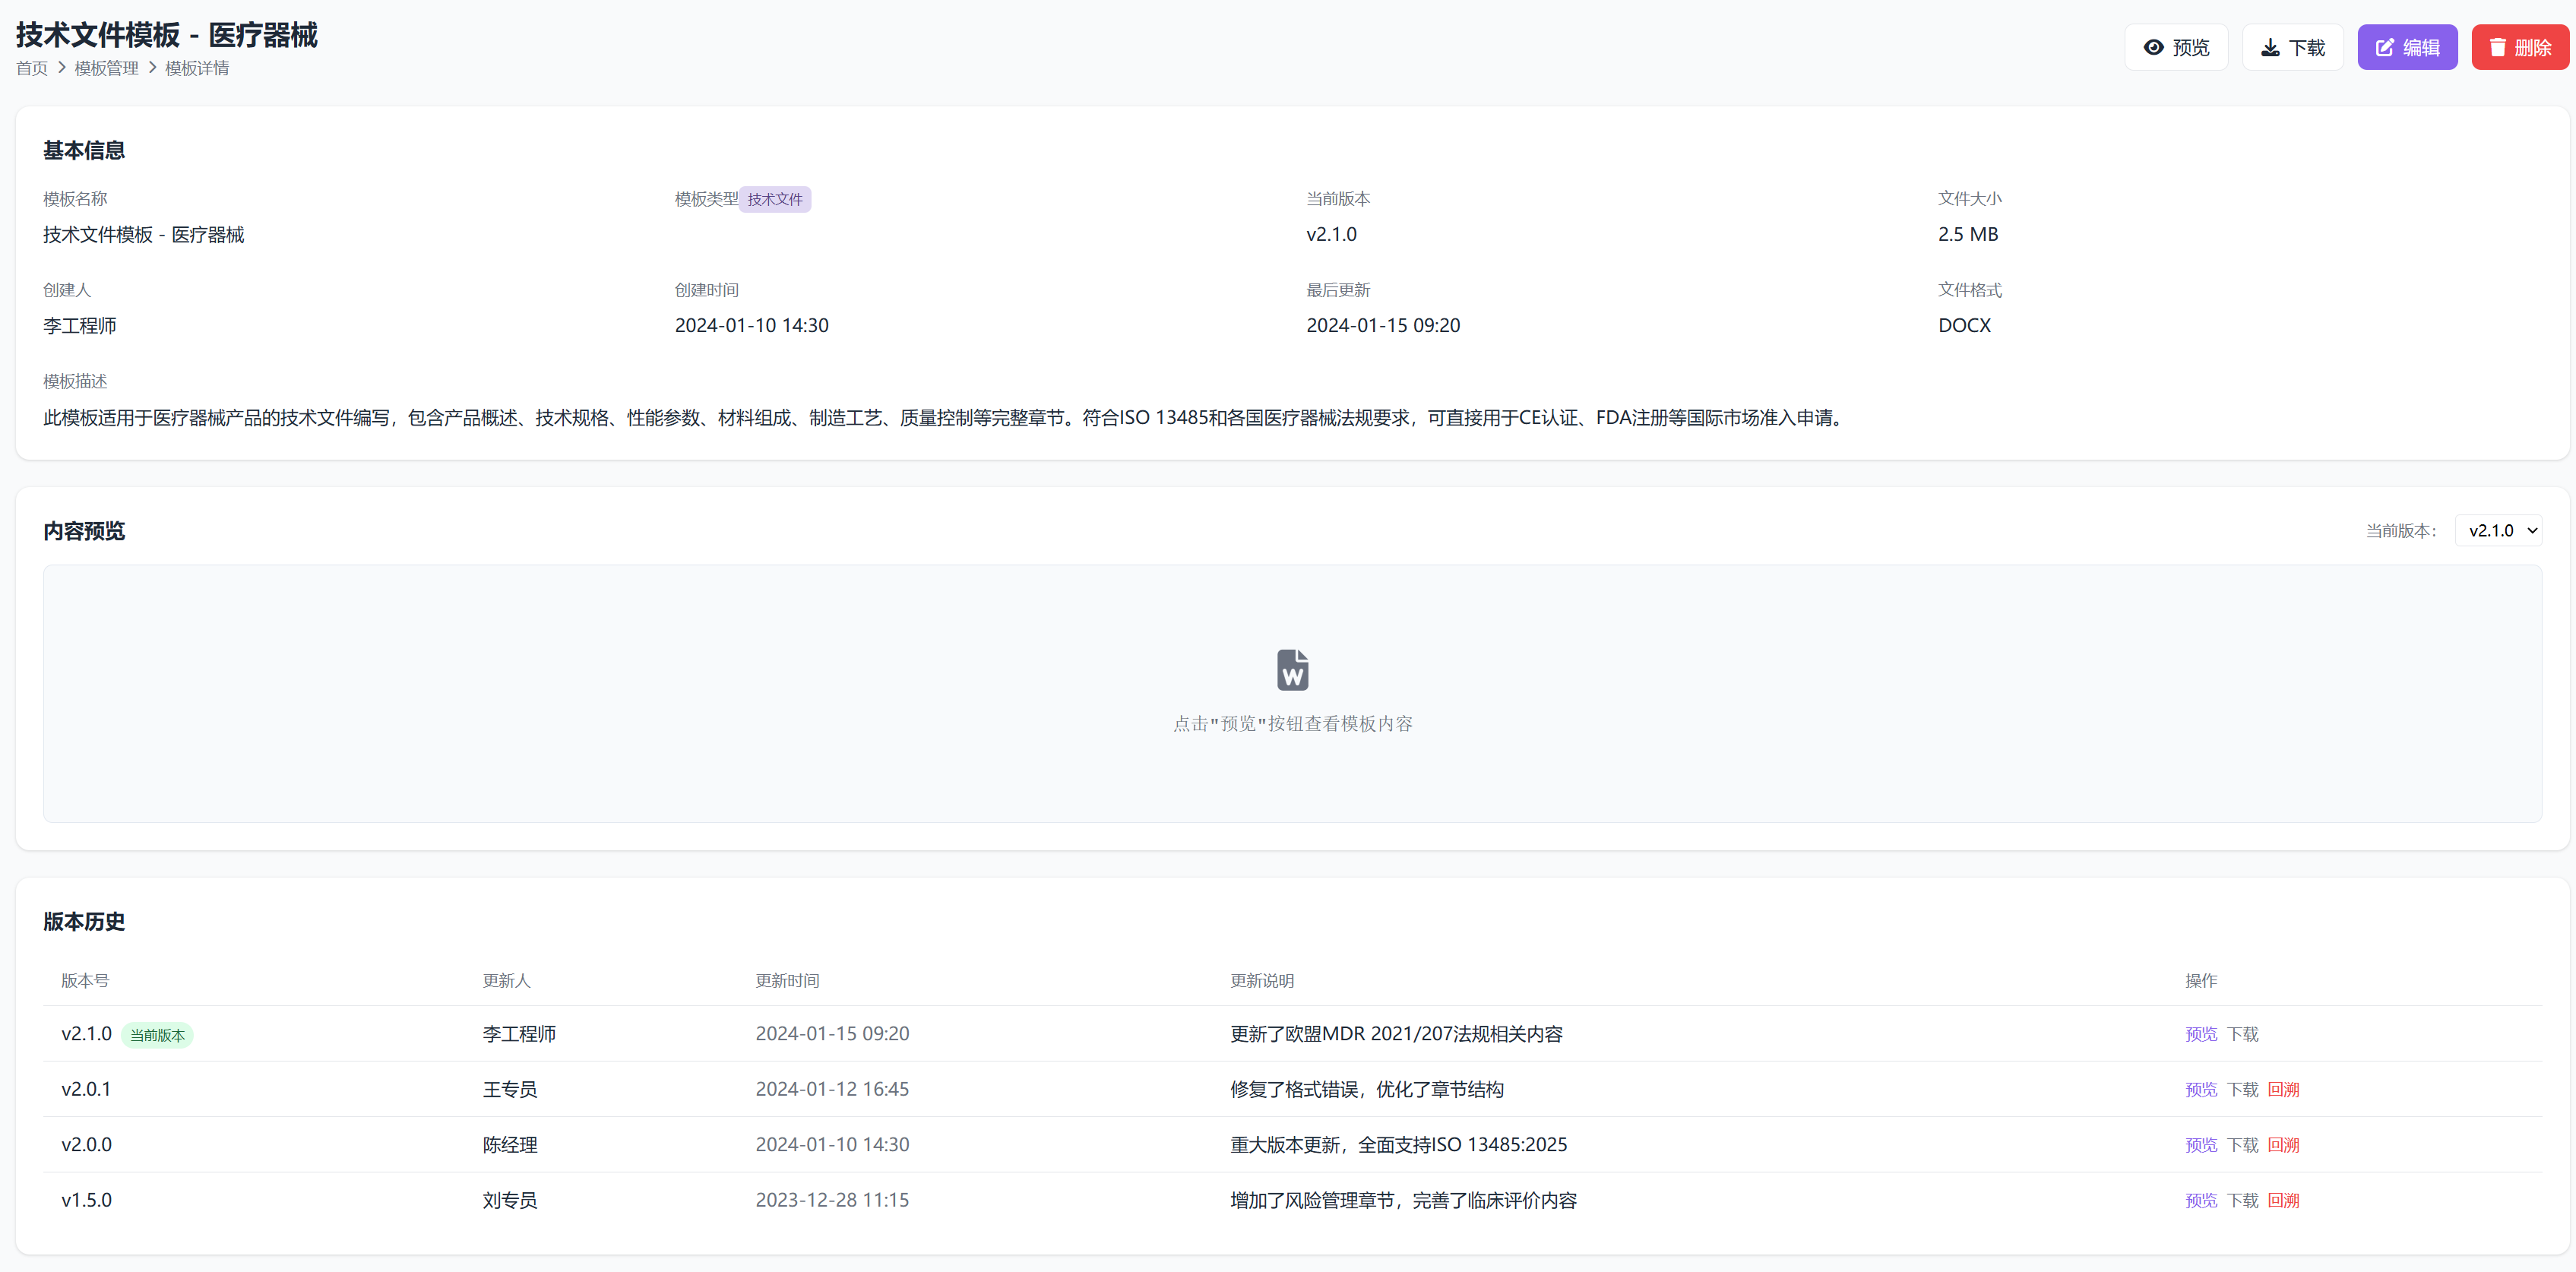Click the trash icon on the 删除 button
Image resolution: width=2576 pixels, height=1272 pixels.
click(2497, 47)
